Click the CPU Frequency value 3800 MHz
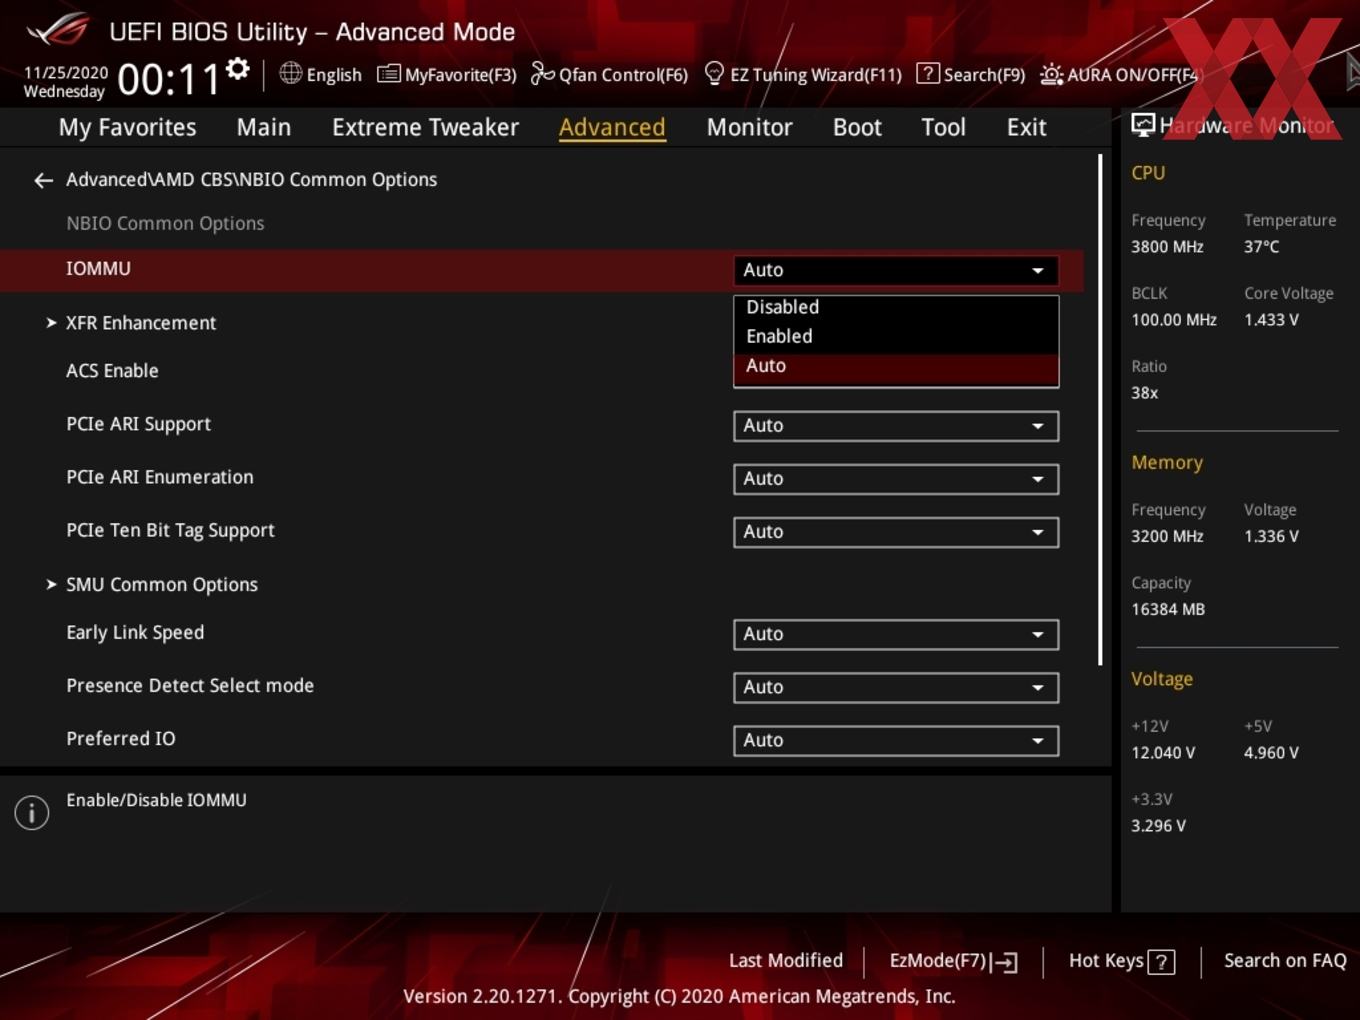The height and width of the screenshot is (1020, 1360). [x=1167, y=247]
